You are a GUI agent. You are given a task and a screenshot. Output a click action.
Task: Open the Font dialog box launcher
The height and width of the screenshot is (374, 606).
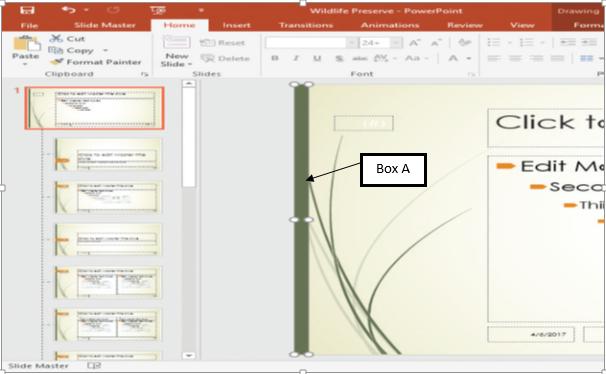pyautogui.click(x=472, y=74)
